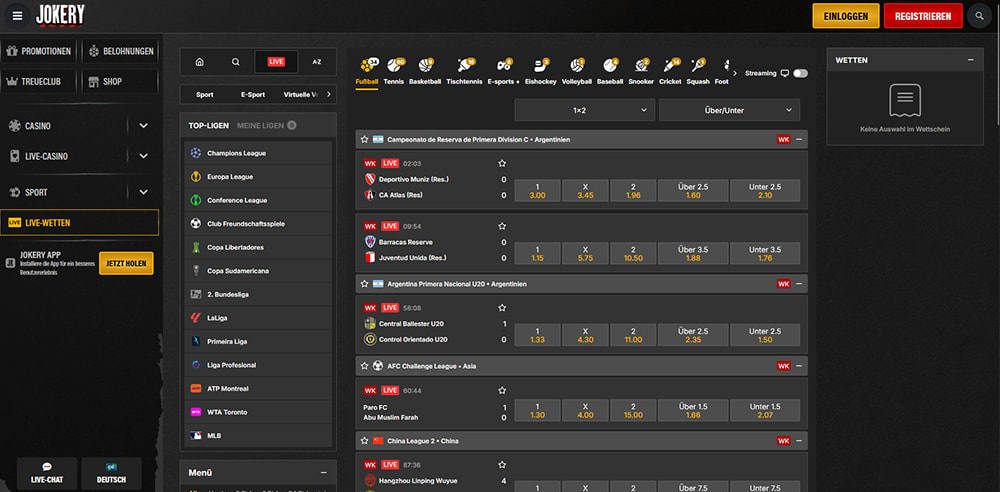Open Copa Libertadores in top leagues

coord(258,247)
